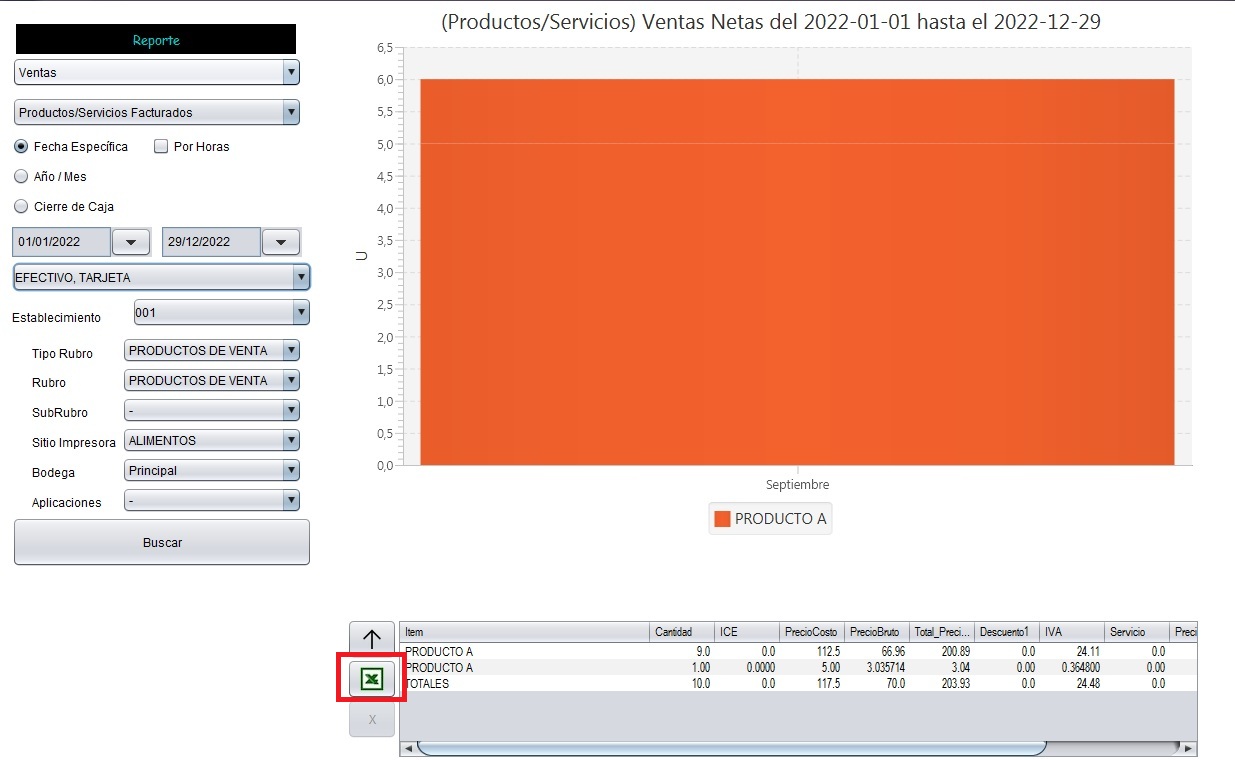This screenshot has height=760, width=1235.
Task: Click the Excel export icon
Action: pos(371,679)
